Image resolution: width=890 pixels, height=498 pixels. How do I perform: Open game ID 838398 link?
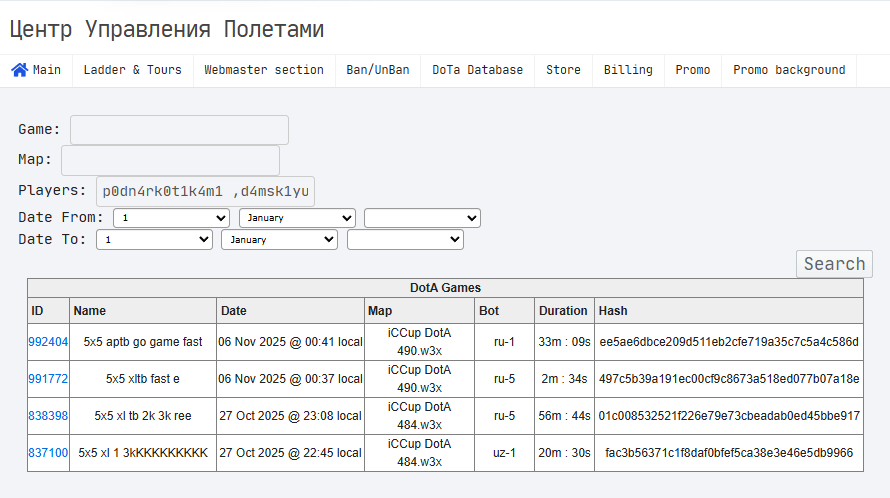(48, 416)
